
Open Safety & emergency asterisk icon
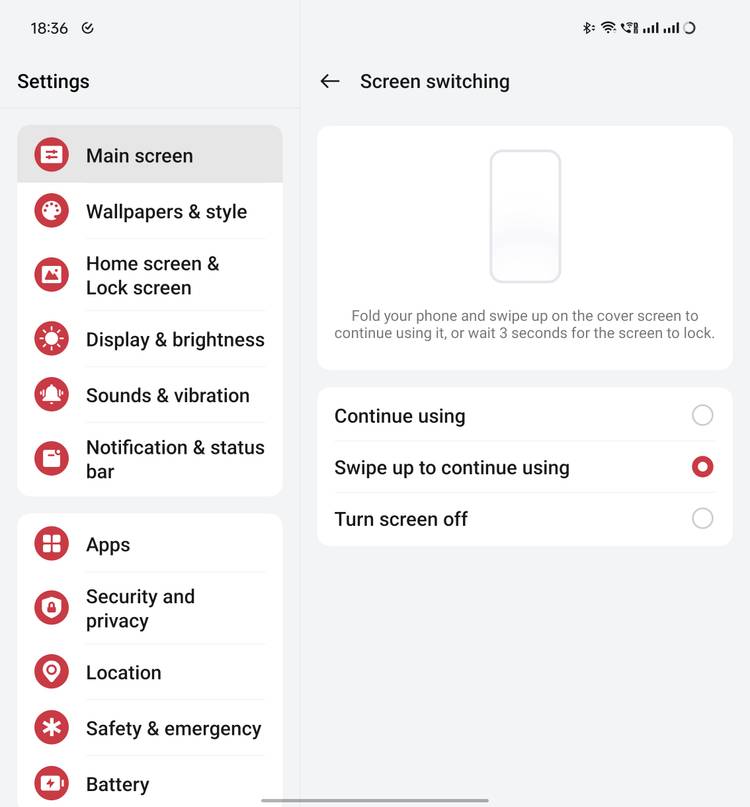pyautogui.click(x=51, y=727)
